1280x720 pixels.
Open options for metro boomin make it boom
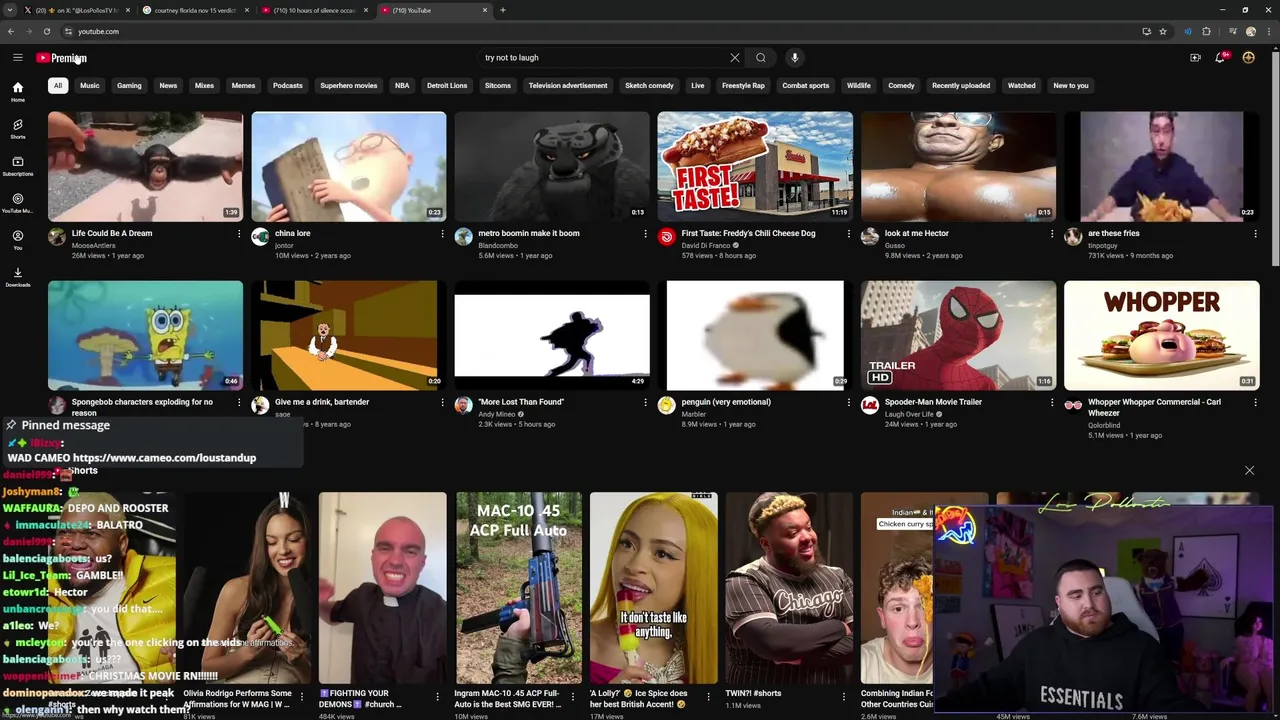(x=645, y=233)
